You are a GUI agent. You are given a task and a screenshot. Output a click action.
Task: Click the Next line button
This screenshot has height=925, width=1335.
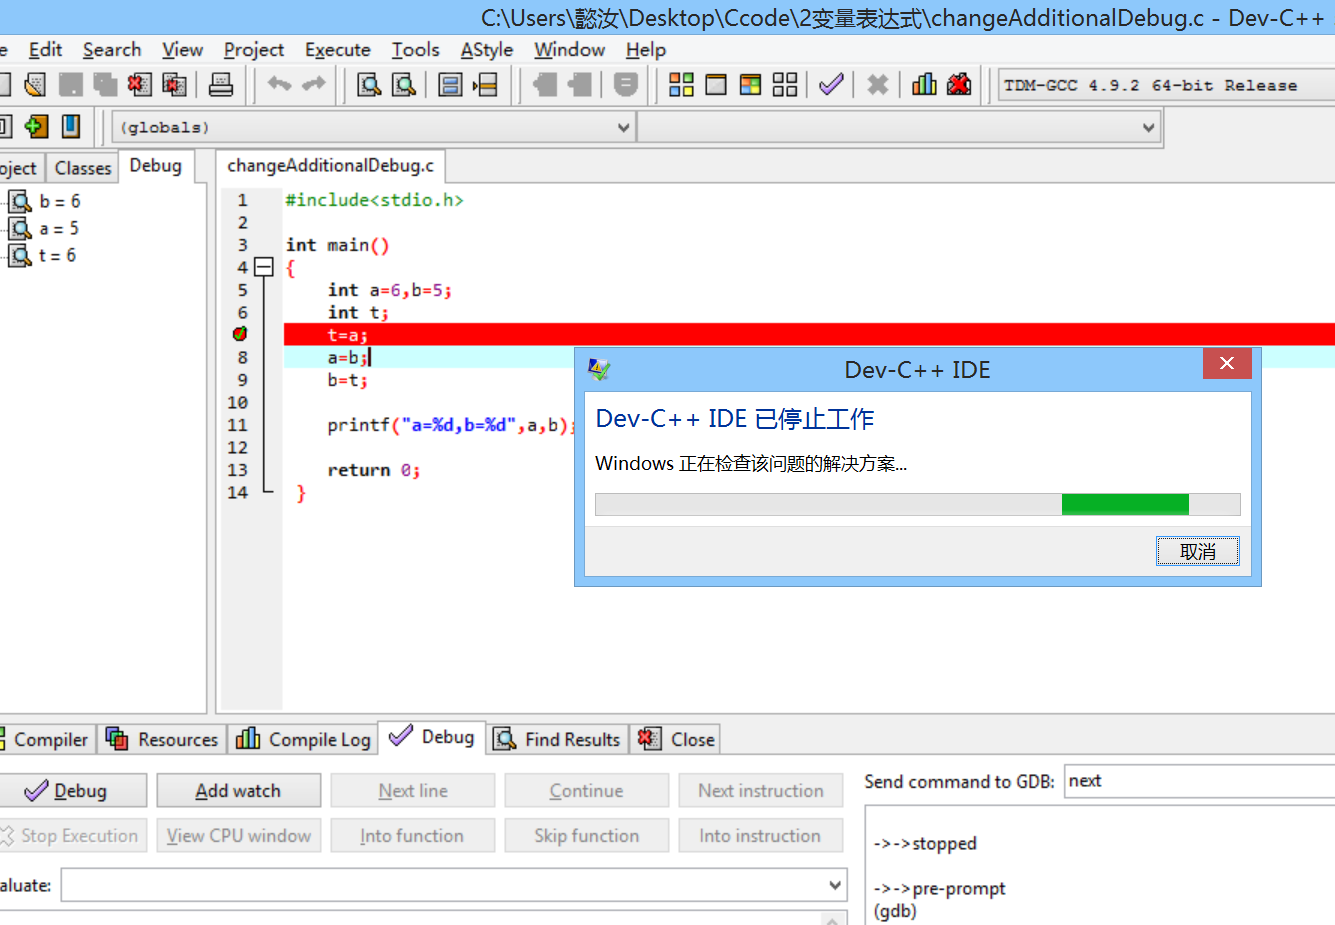[413, 790]
